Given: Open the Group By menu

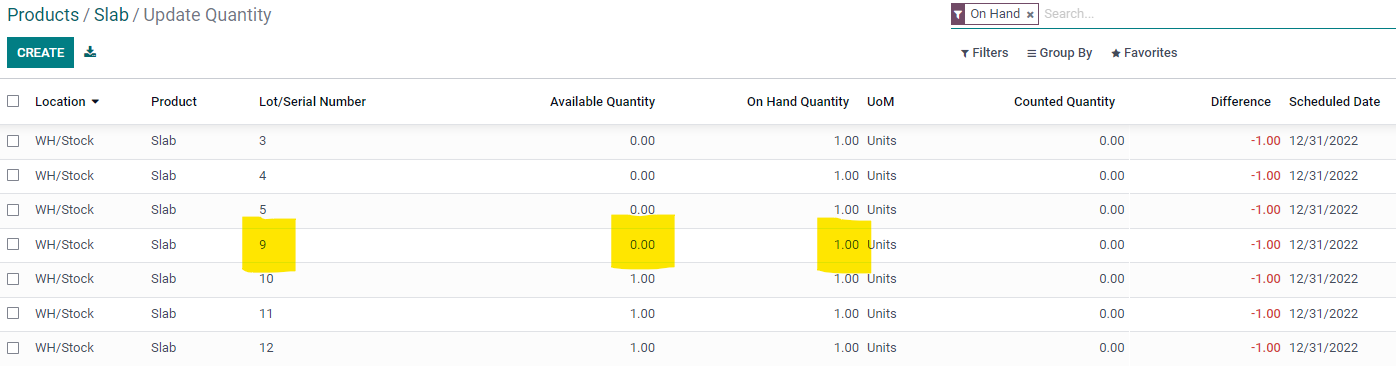Looking at the screenshot, I should pos(1059,53).
